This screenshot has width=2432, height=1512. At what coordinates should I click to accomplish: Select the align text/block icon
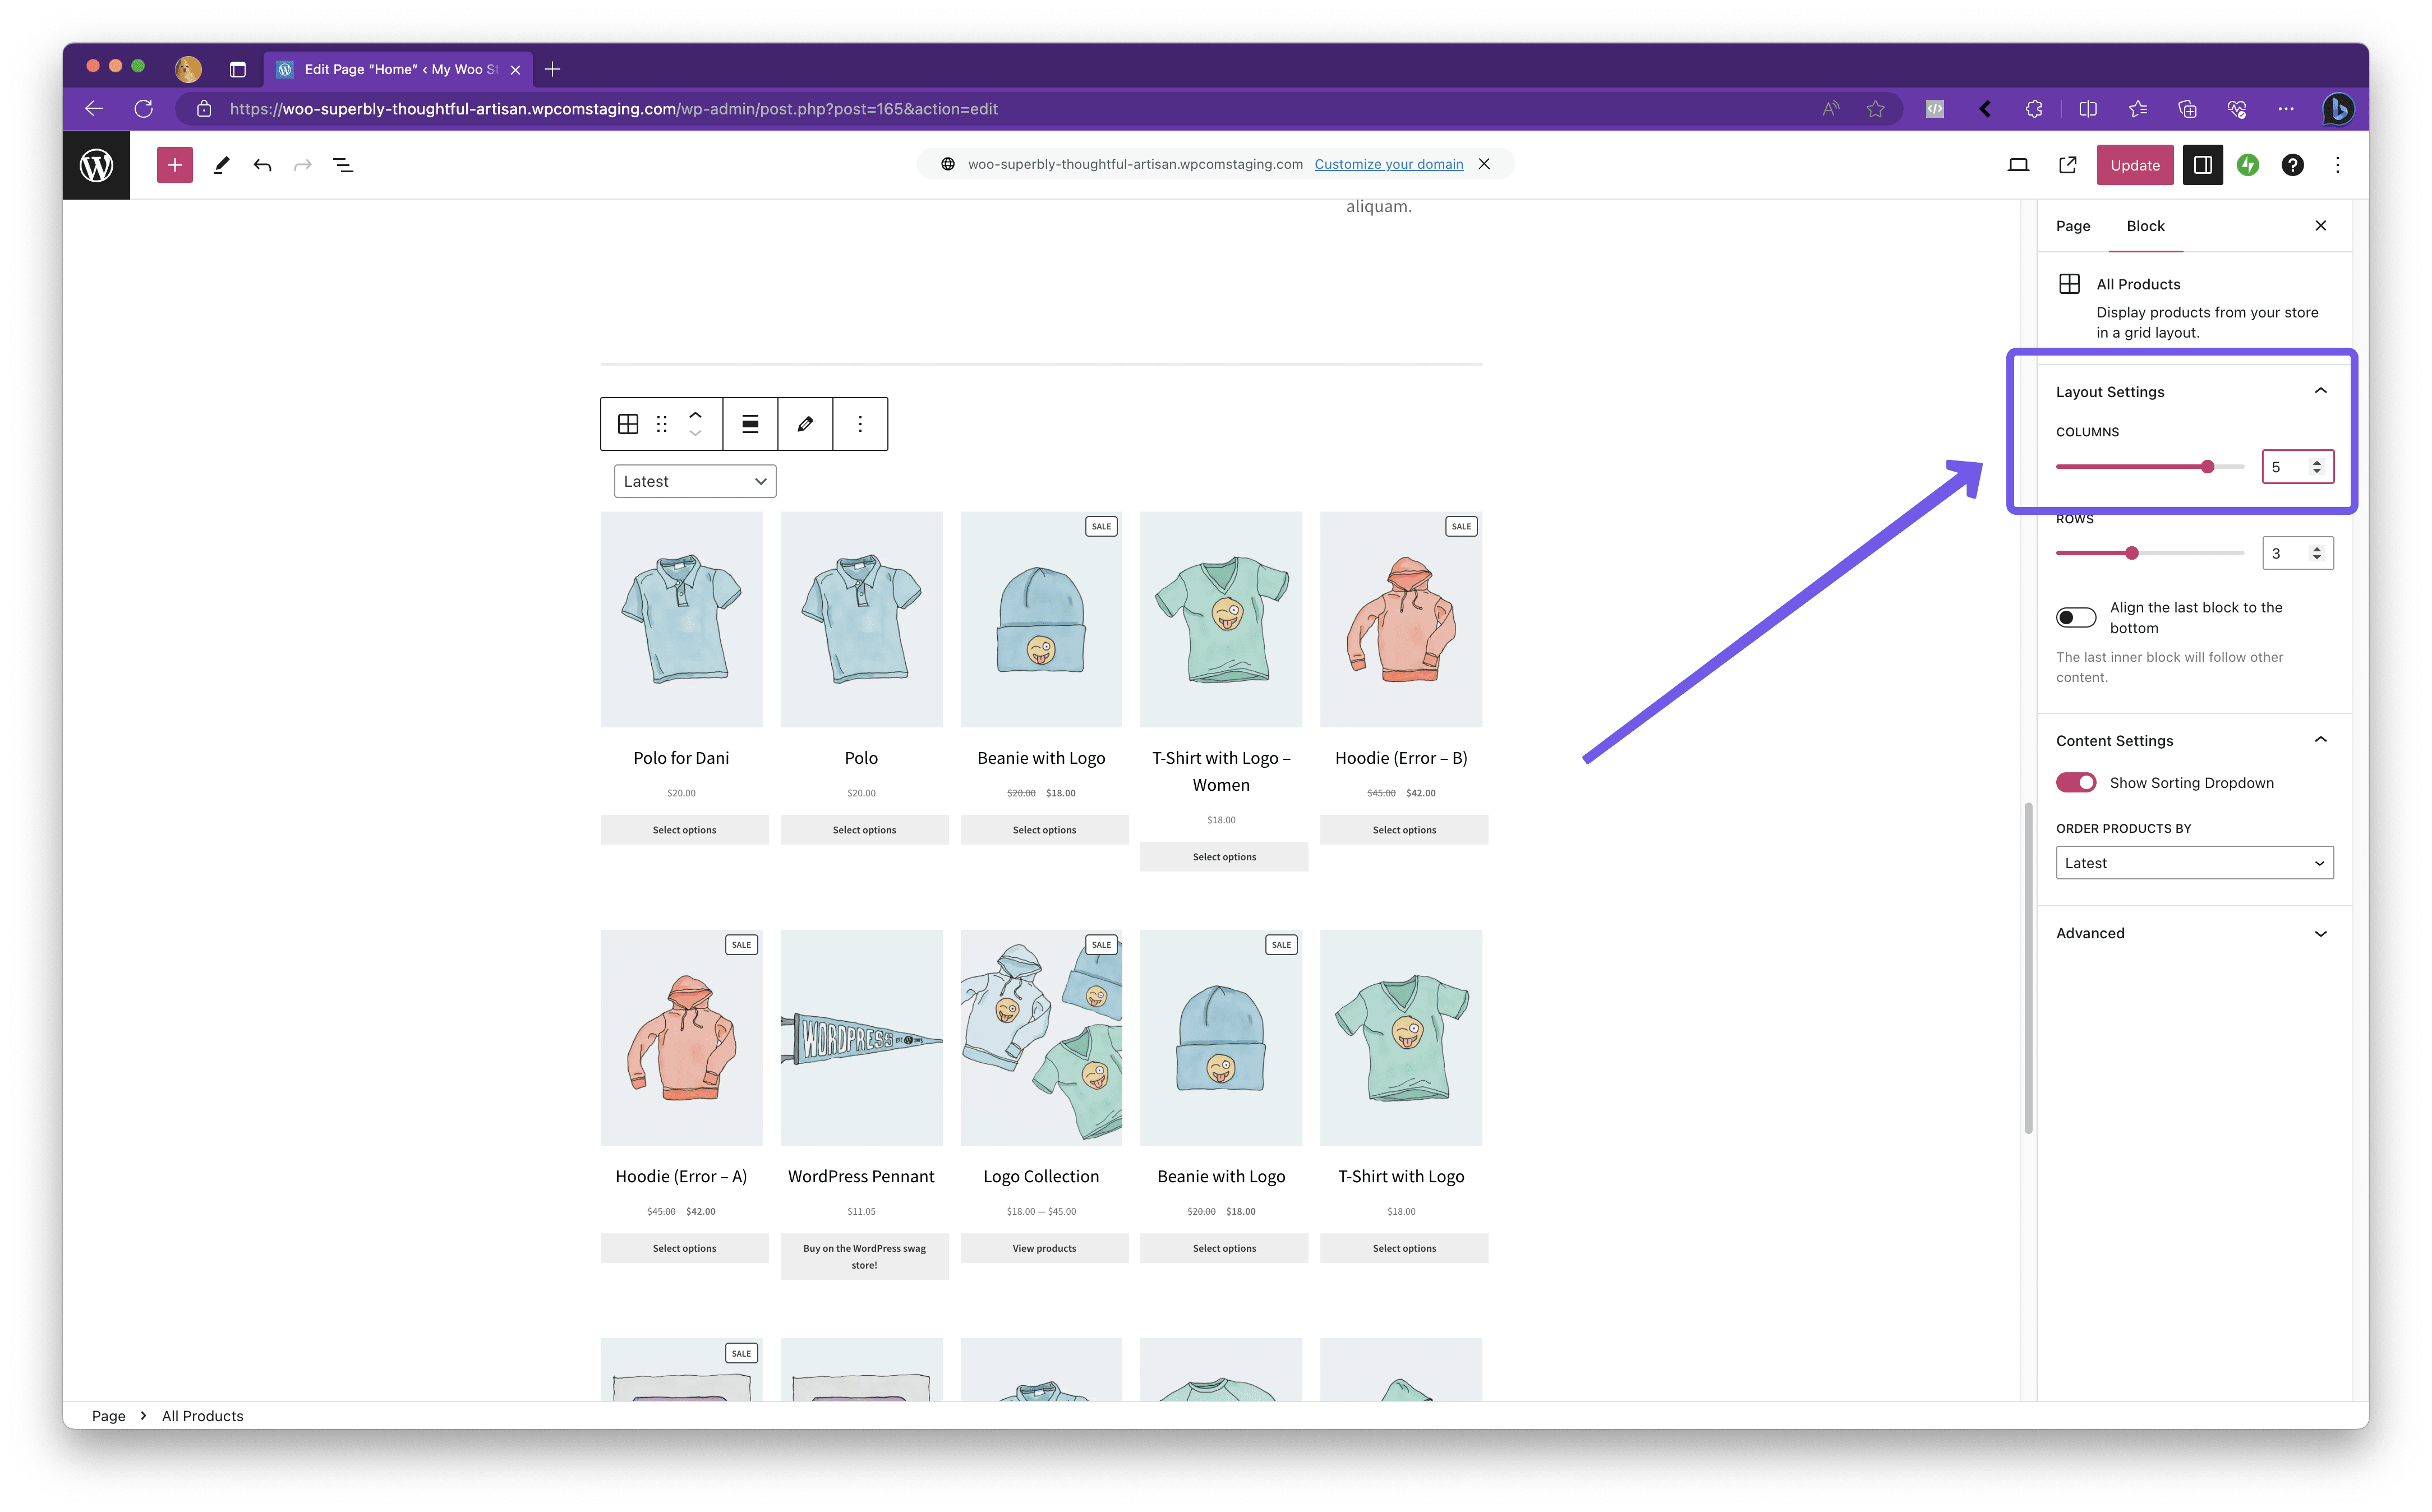tap(751, 423)
